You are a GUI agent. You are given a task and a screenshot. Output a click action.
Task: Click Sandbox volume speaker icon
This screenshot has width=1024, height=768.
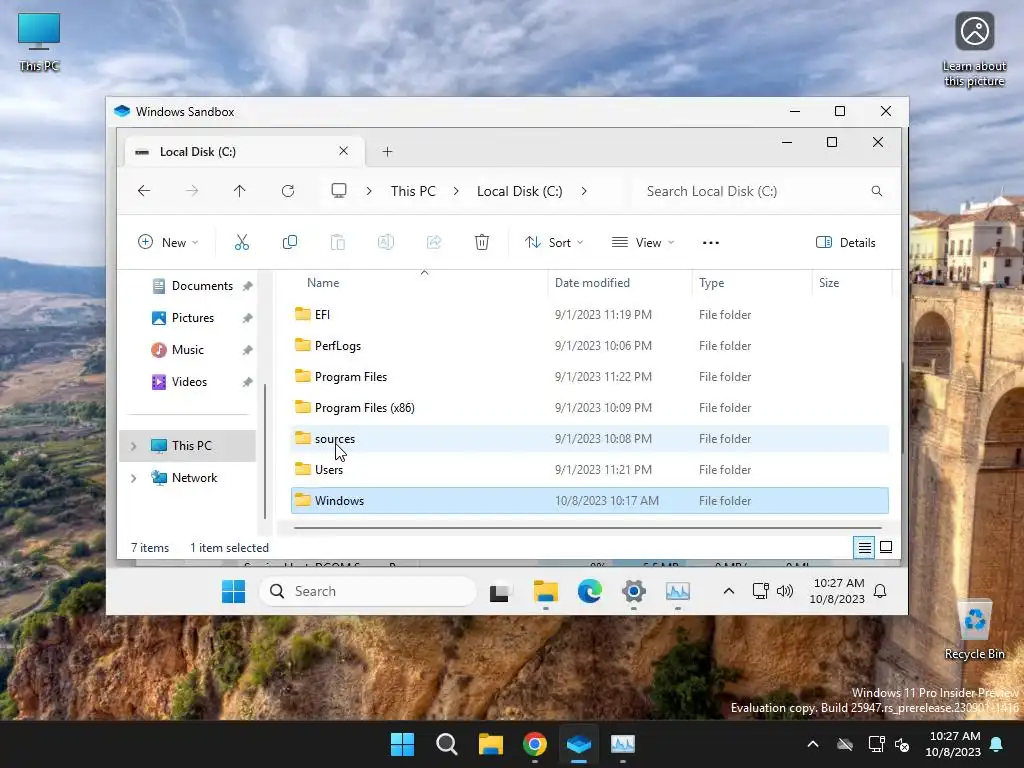pos(785,591)
